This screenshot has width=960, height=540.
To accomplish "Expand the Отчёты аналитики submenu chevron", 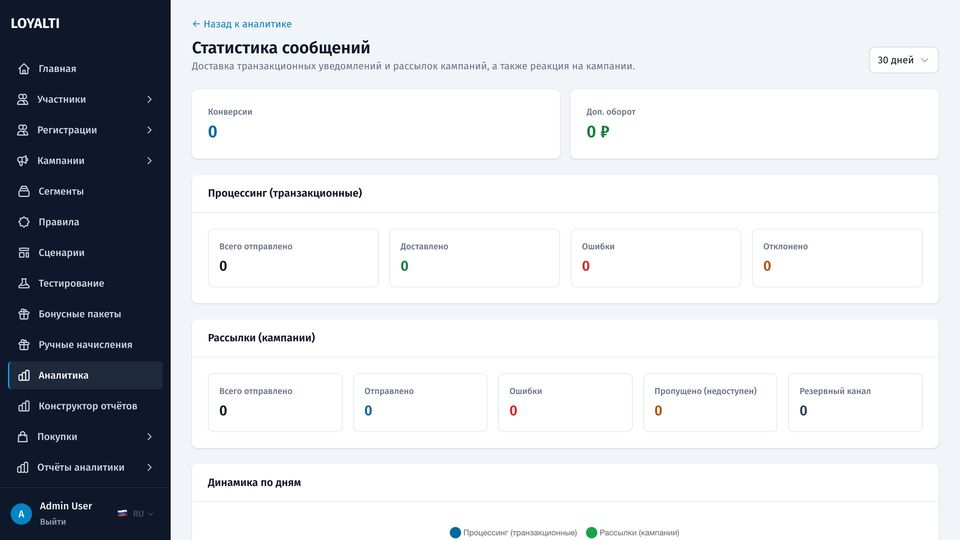I will [149, 467].
